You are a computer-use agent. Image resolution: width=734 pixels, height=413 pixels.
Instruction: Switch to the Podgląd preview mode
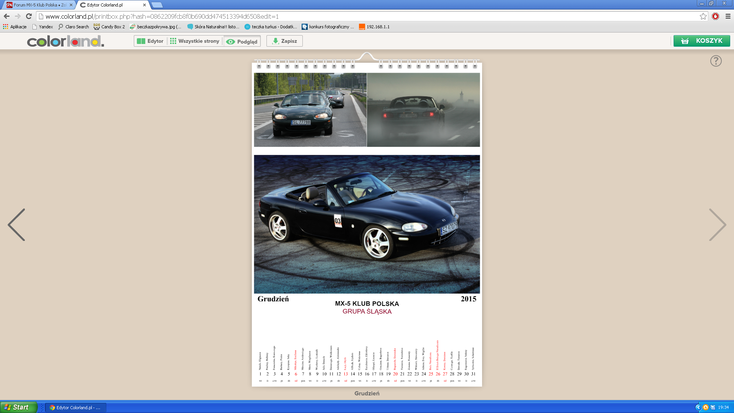(x=242, y=41)
